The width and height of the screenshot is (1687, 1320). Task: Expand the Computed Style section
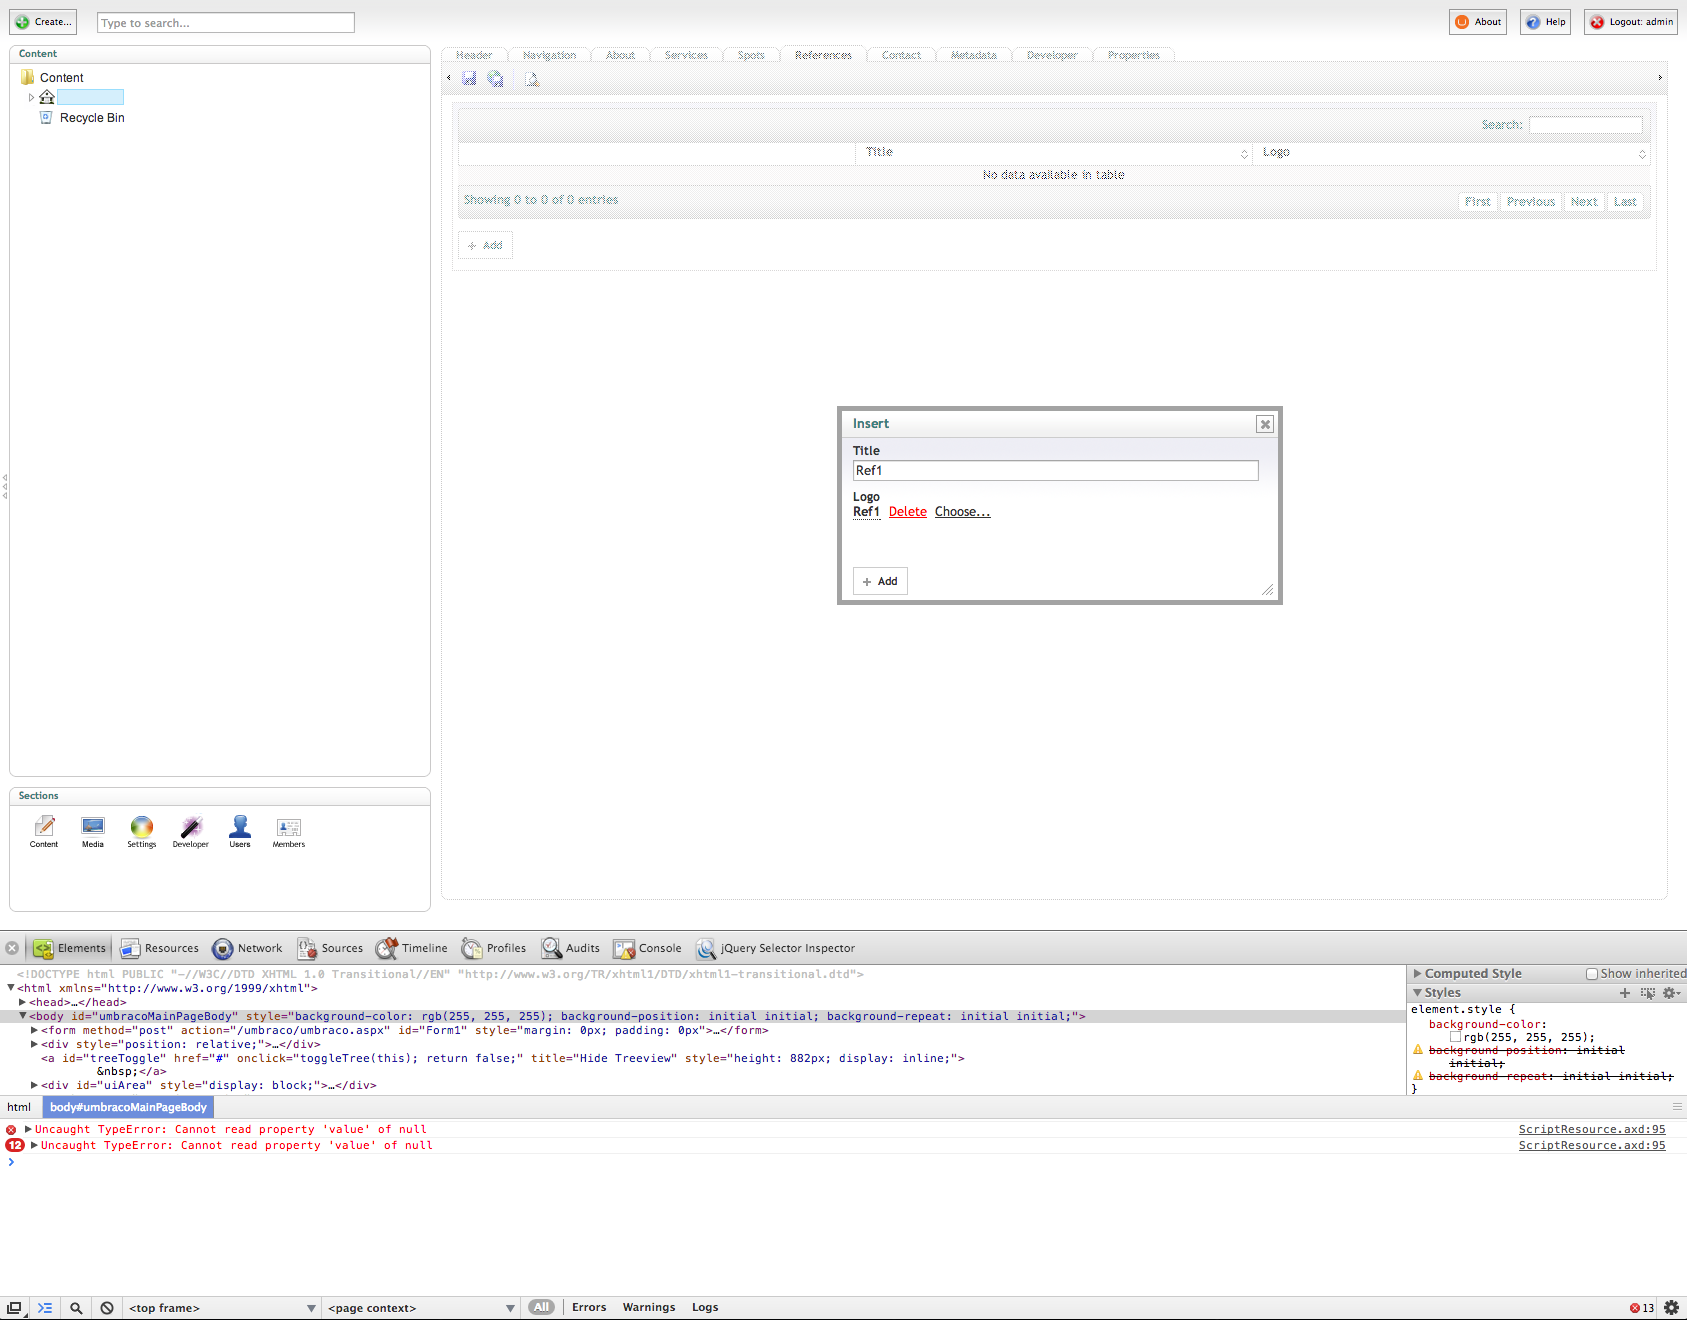click(1417, 973)
